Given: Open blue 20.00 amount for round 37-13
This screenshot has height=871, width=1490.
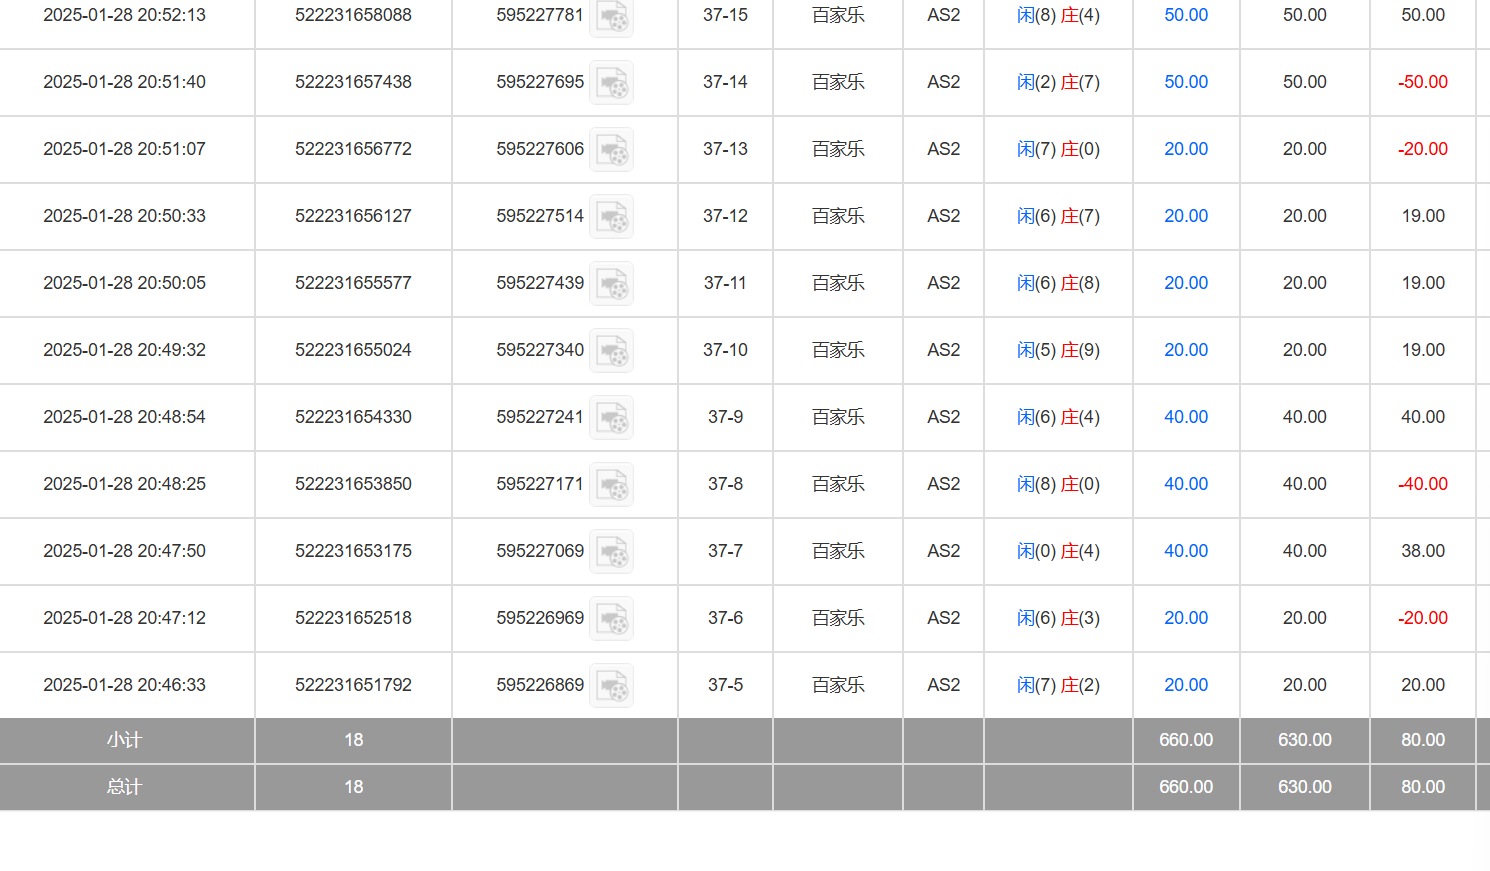Looking at the screenshot, I should 1186,149.
